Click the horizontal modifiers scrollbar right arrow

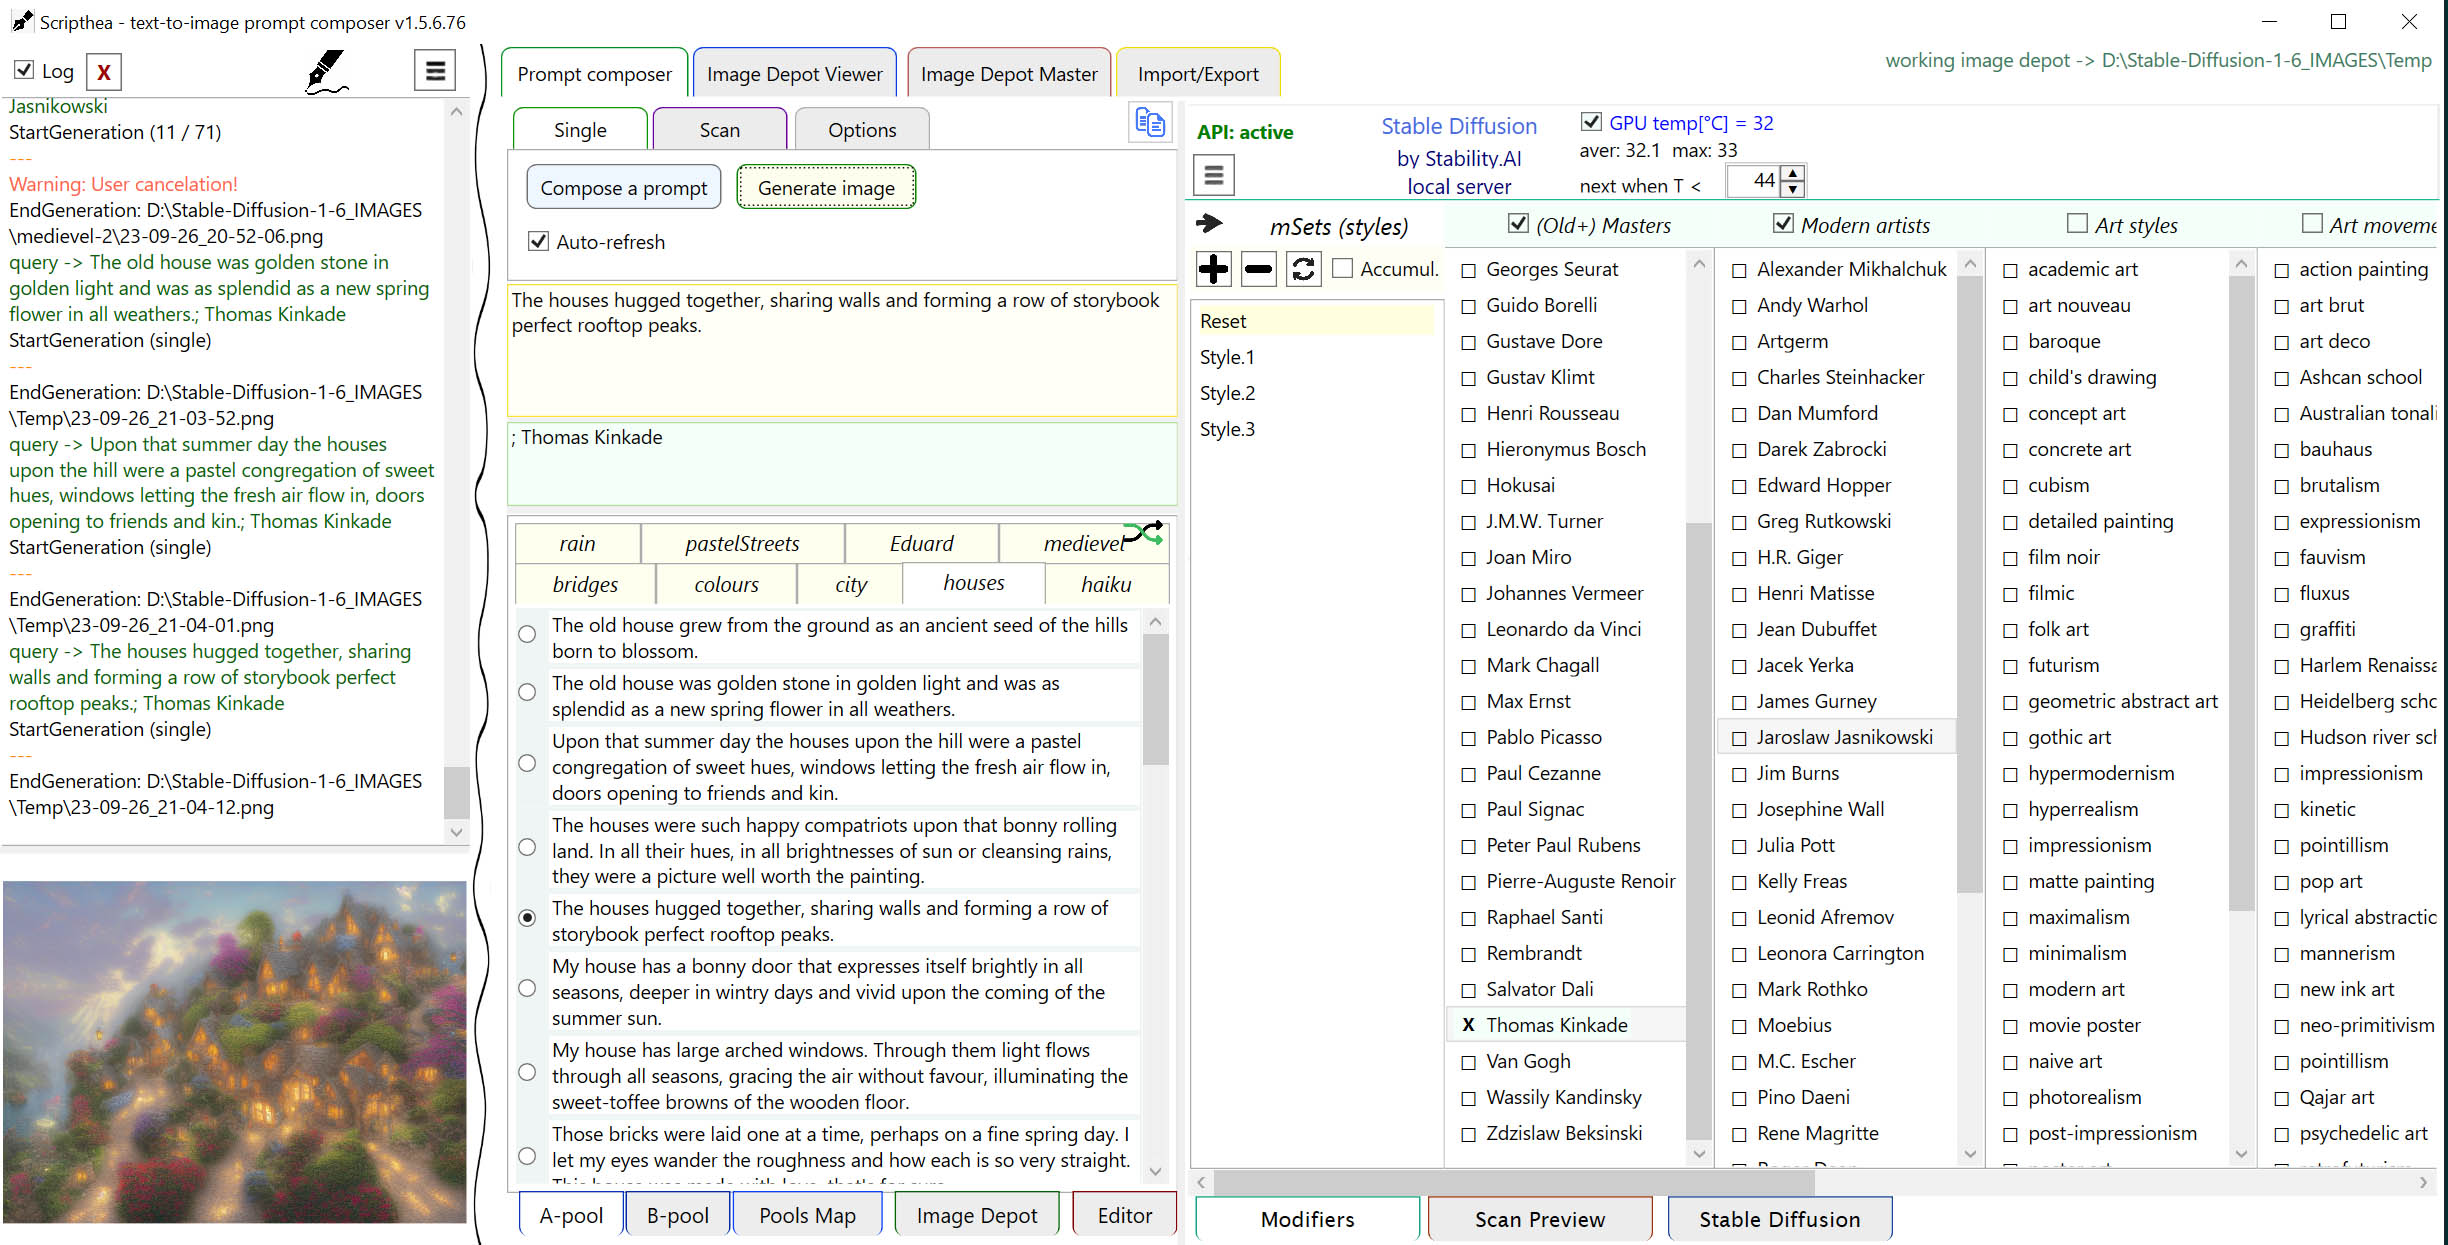click(2423, 1182)
